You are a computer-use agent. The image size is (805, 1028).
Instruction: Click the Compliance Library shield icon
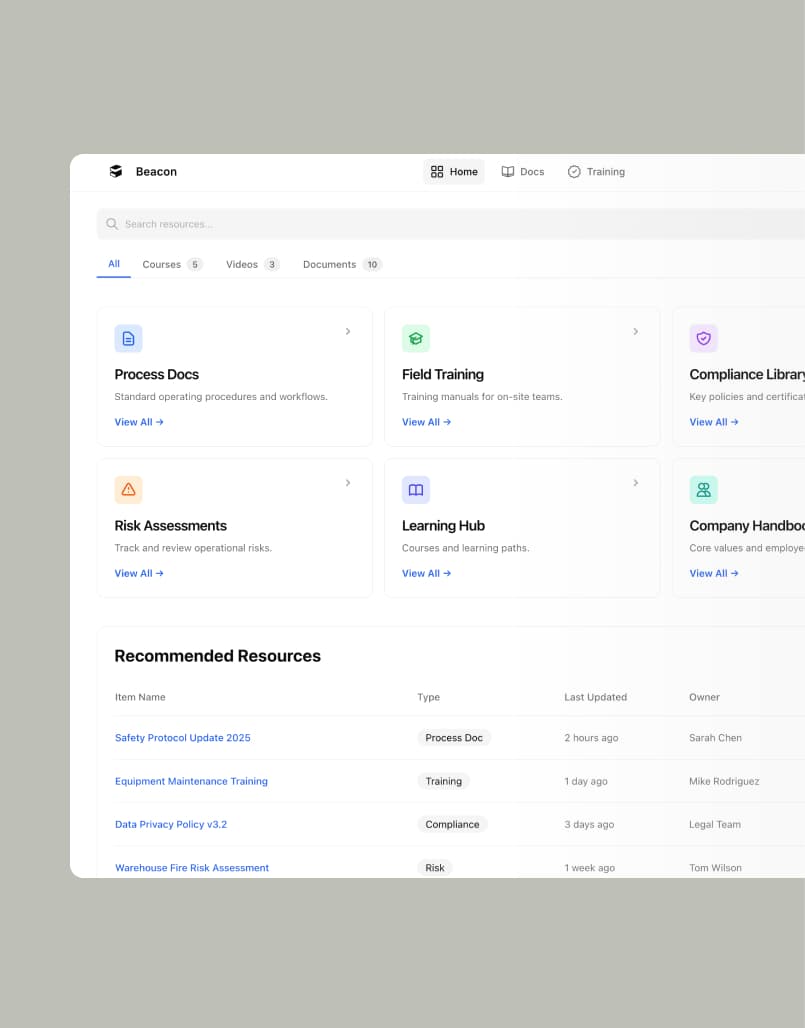coord(703,339)
